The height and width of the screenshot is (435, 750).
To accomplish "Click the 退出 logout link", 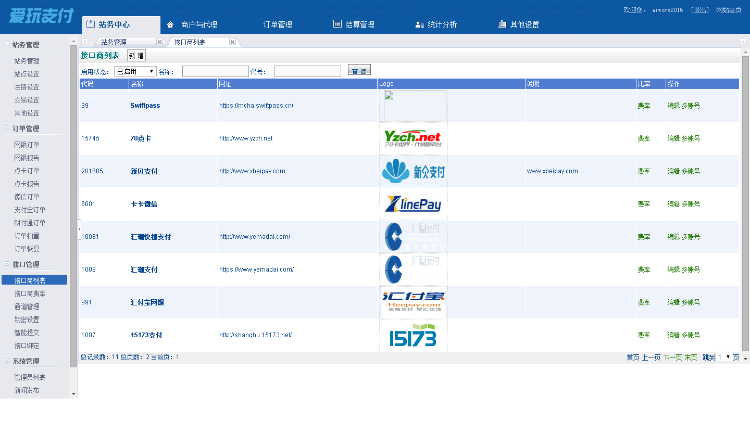I will pyautogui.click(x=700, y=10).
